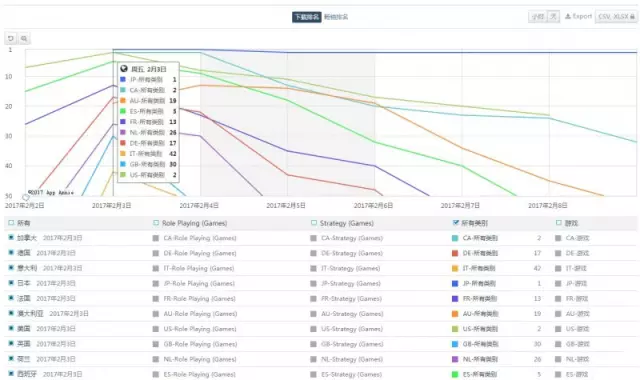Click the CSV, XLSX export button
Screen dimensions: 640x380
click(616, 16)
